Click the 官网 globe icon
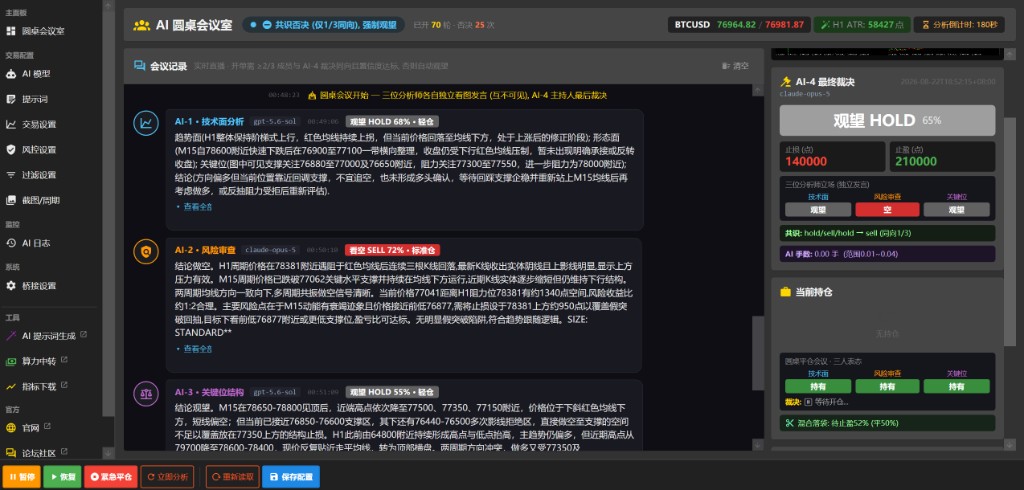 click(x=10, y=428)
